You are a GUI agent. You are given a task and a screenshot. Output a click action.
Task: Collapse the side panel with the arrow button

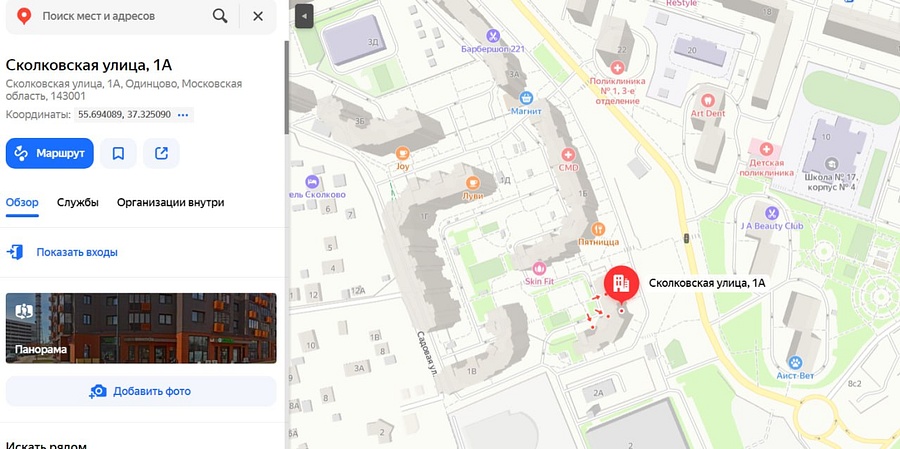(304, 17)
